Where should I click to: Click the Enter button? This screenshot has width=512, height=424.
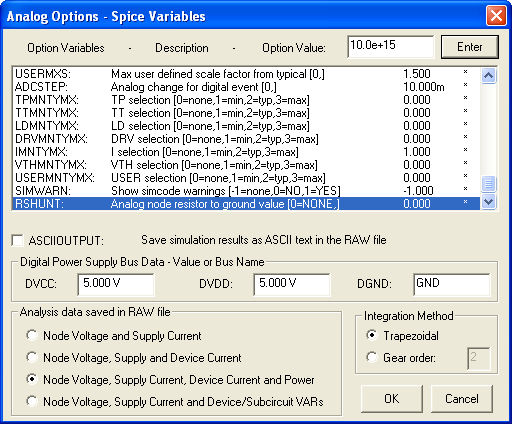tap(470, 47)
